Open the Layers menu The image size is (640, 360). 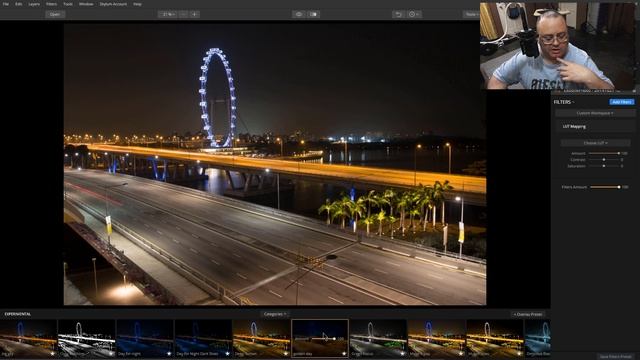34,4
